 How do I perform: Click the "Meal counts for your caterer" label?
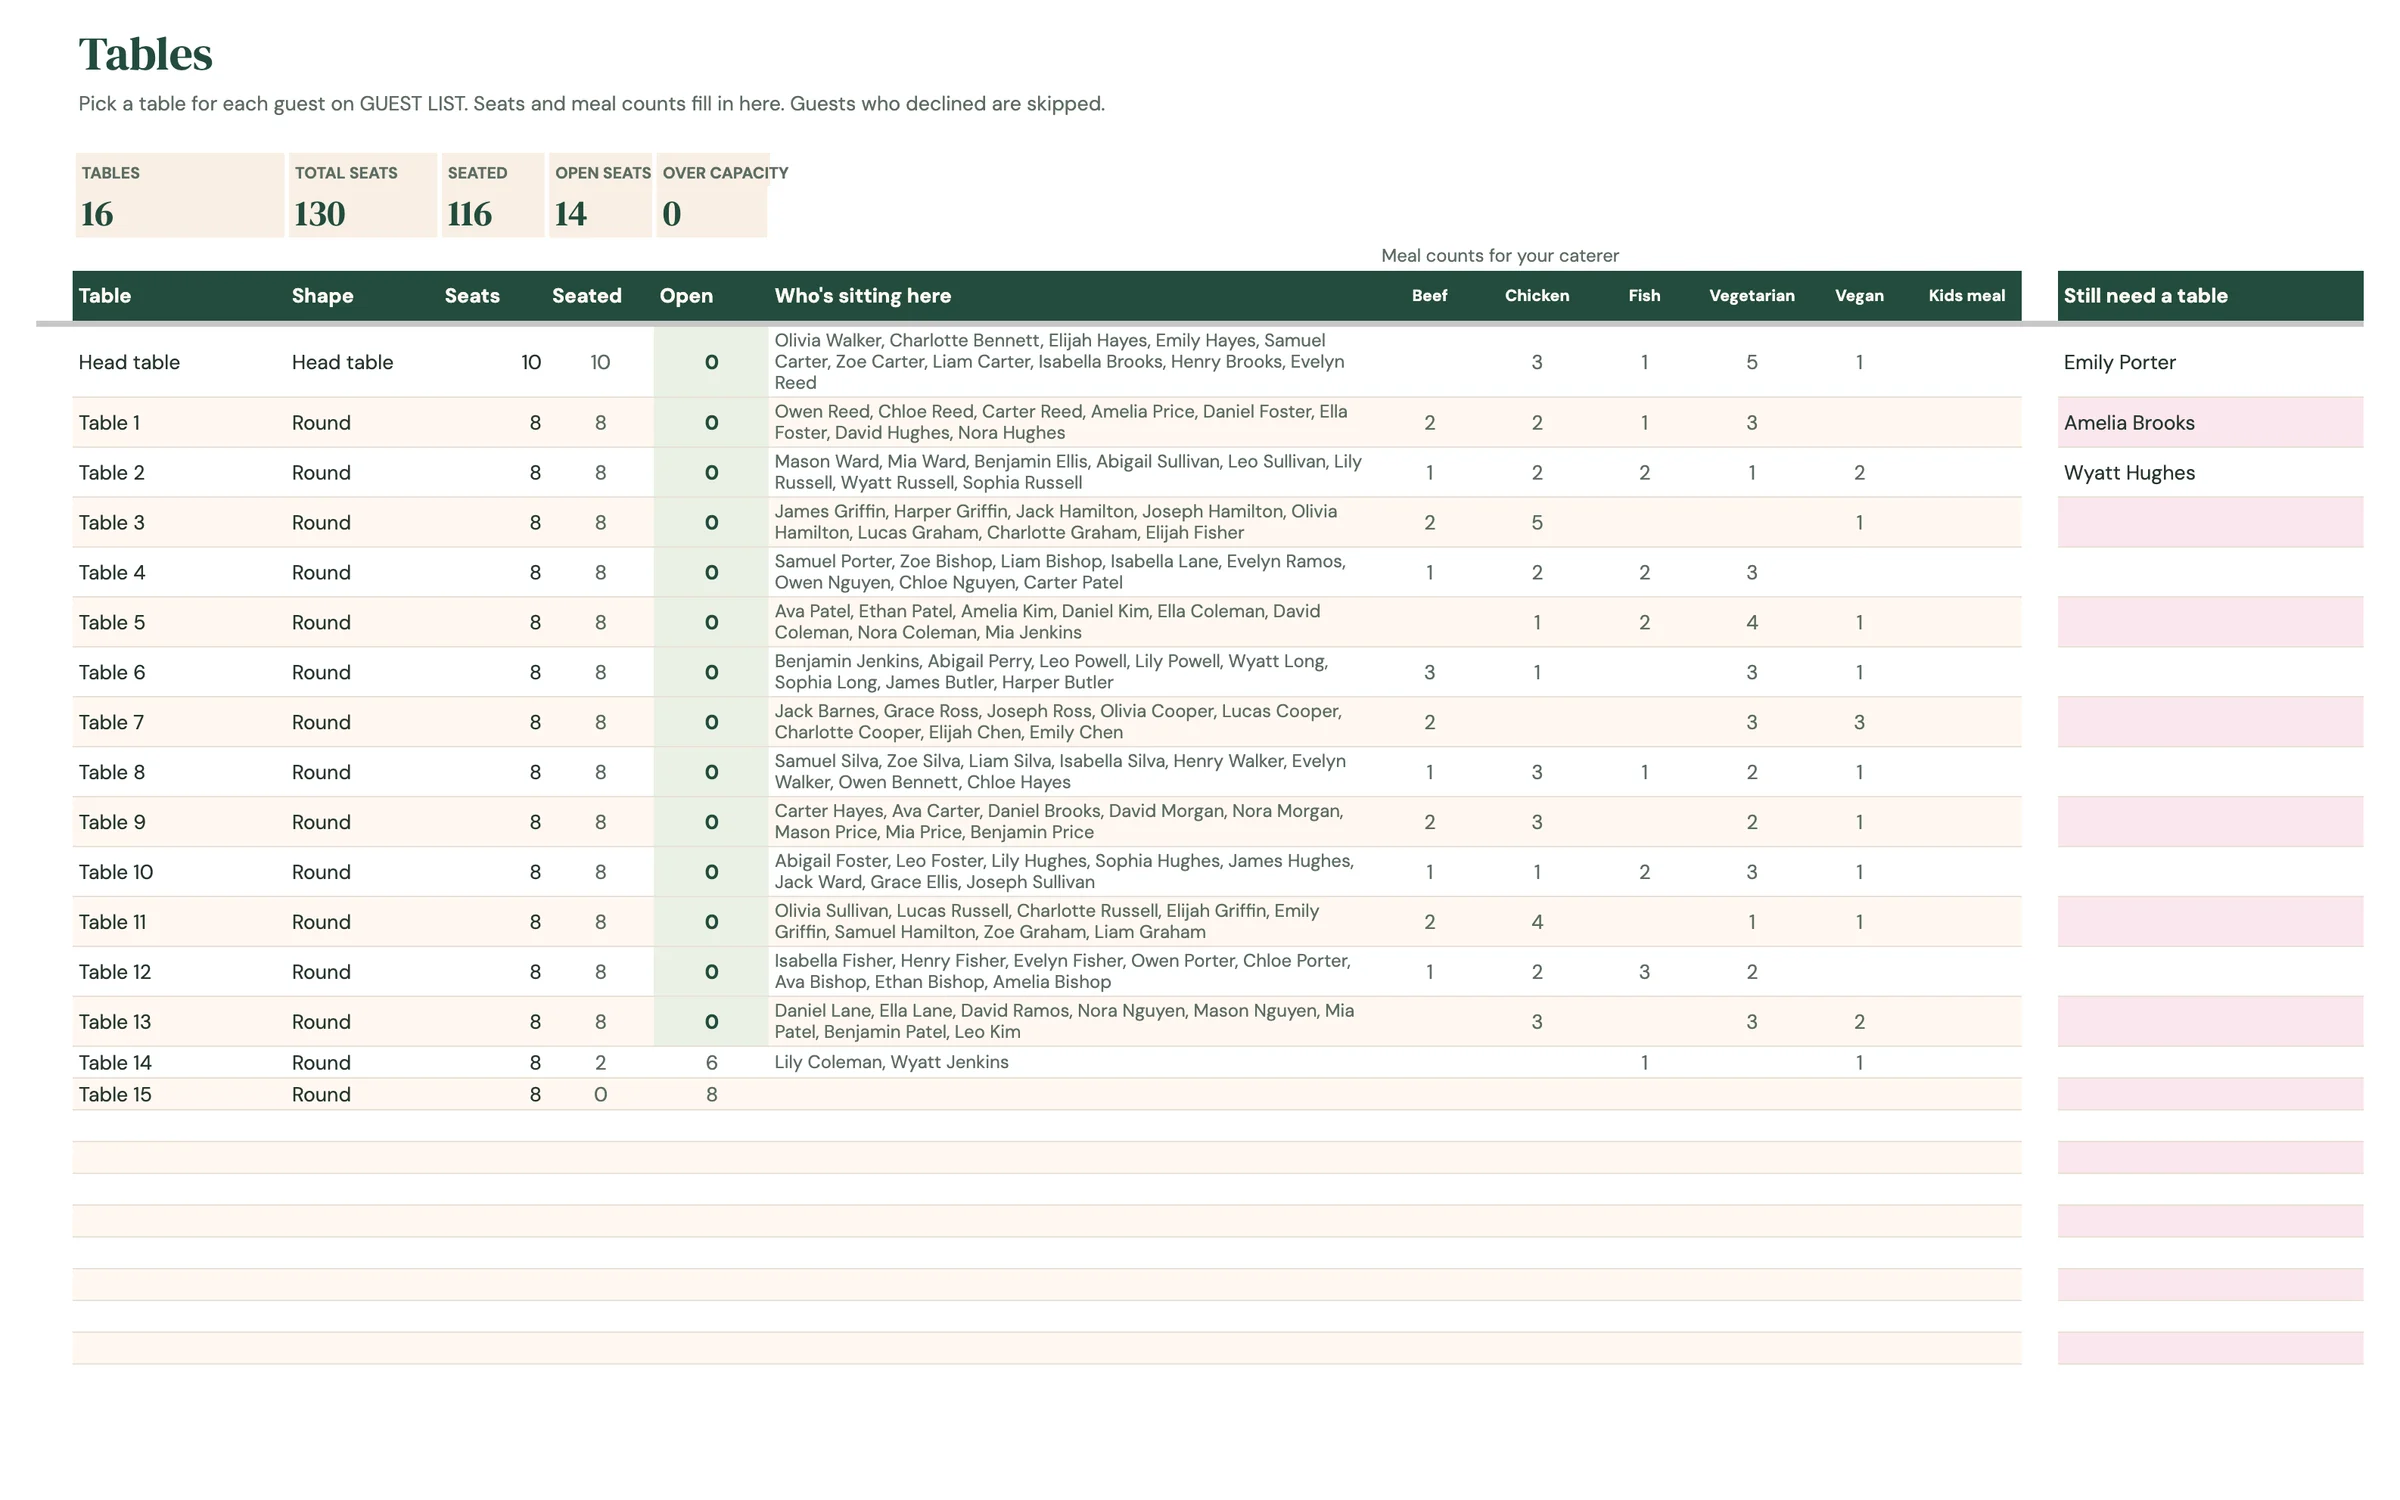point(1499,256)
